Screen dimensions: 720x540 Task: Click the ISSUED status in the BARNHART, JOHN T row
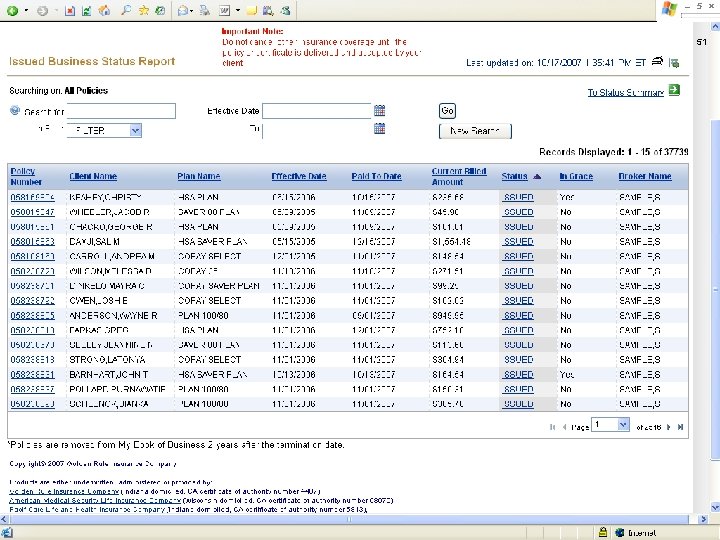click(x=518, y=374)
